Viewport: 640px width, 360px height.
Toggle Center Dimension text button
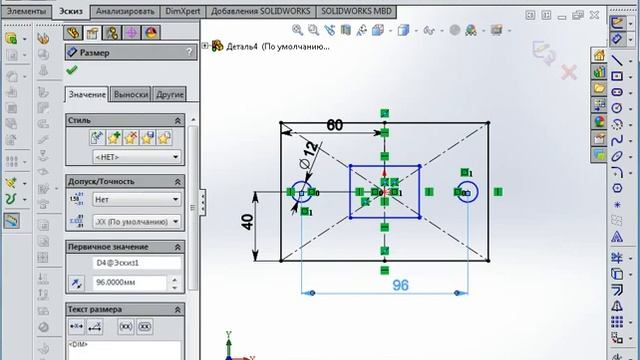point(76,327)
